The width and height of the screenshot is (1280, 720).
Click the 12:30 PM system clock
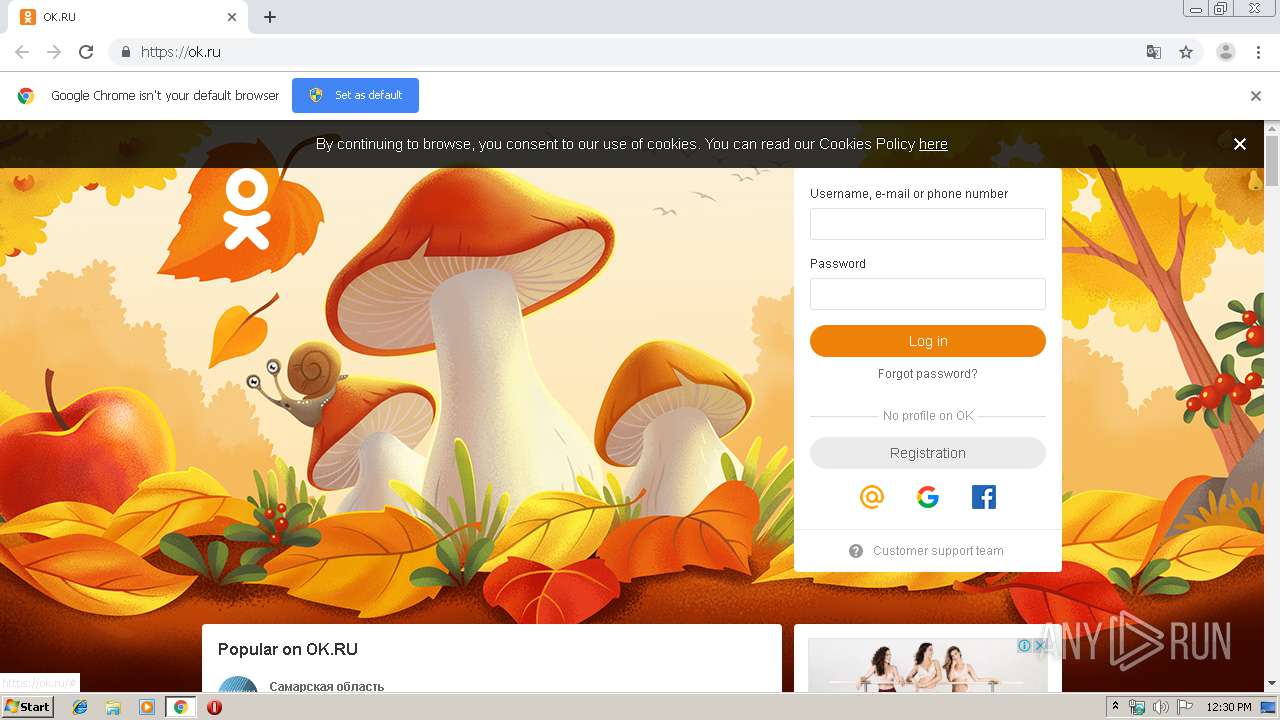tap(1229, 707)
